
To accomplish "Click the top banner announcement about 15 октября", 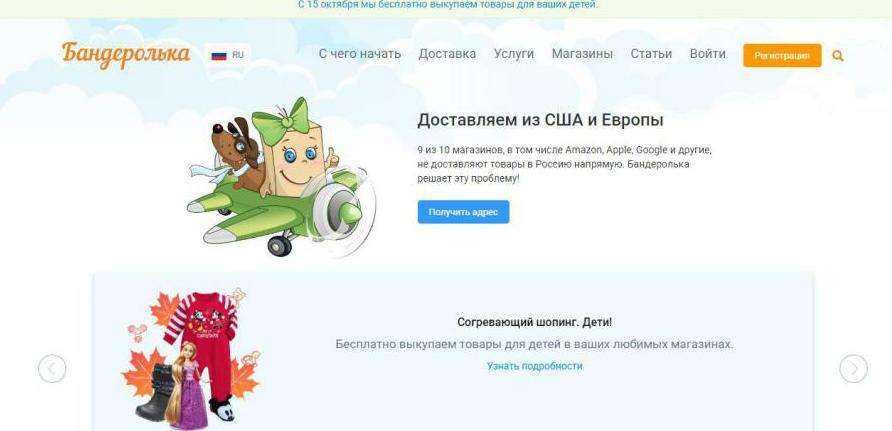I will tap(447, 5).
